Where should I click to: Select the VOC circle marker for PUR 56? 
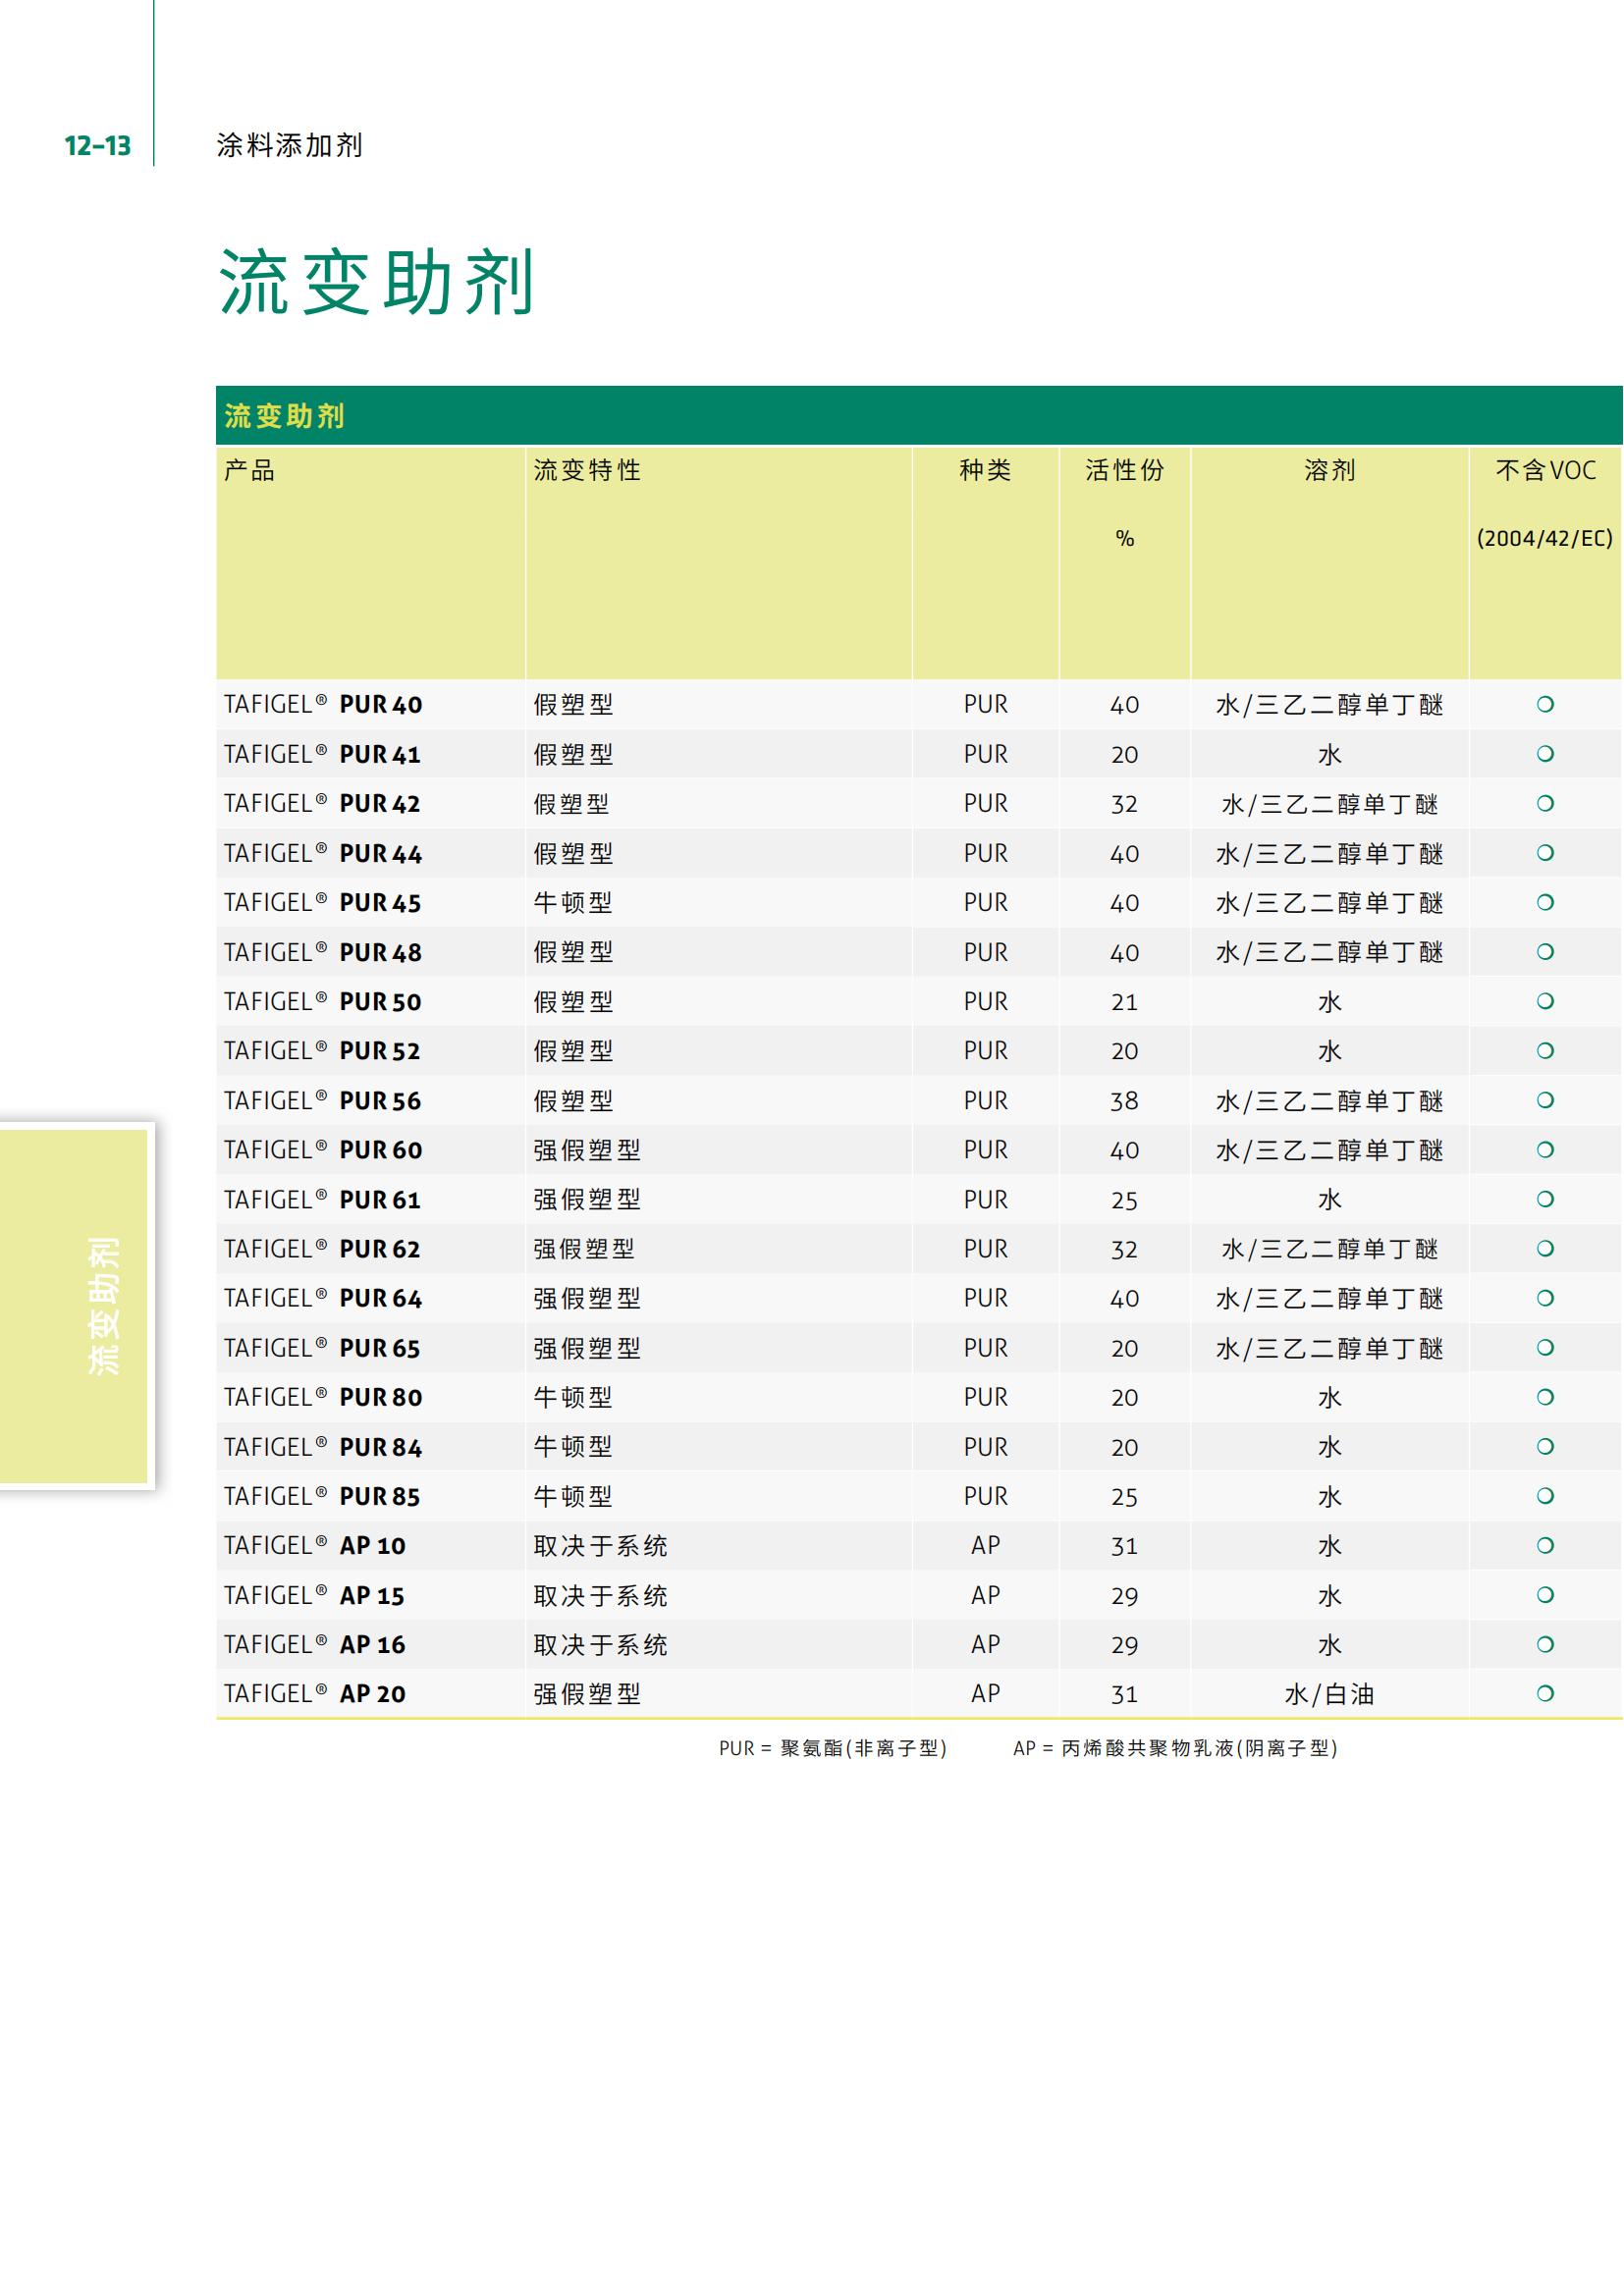[1545, 1100]
